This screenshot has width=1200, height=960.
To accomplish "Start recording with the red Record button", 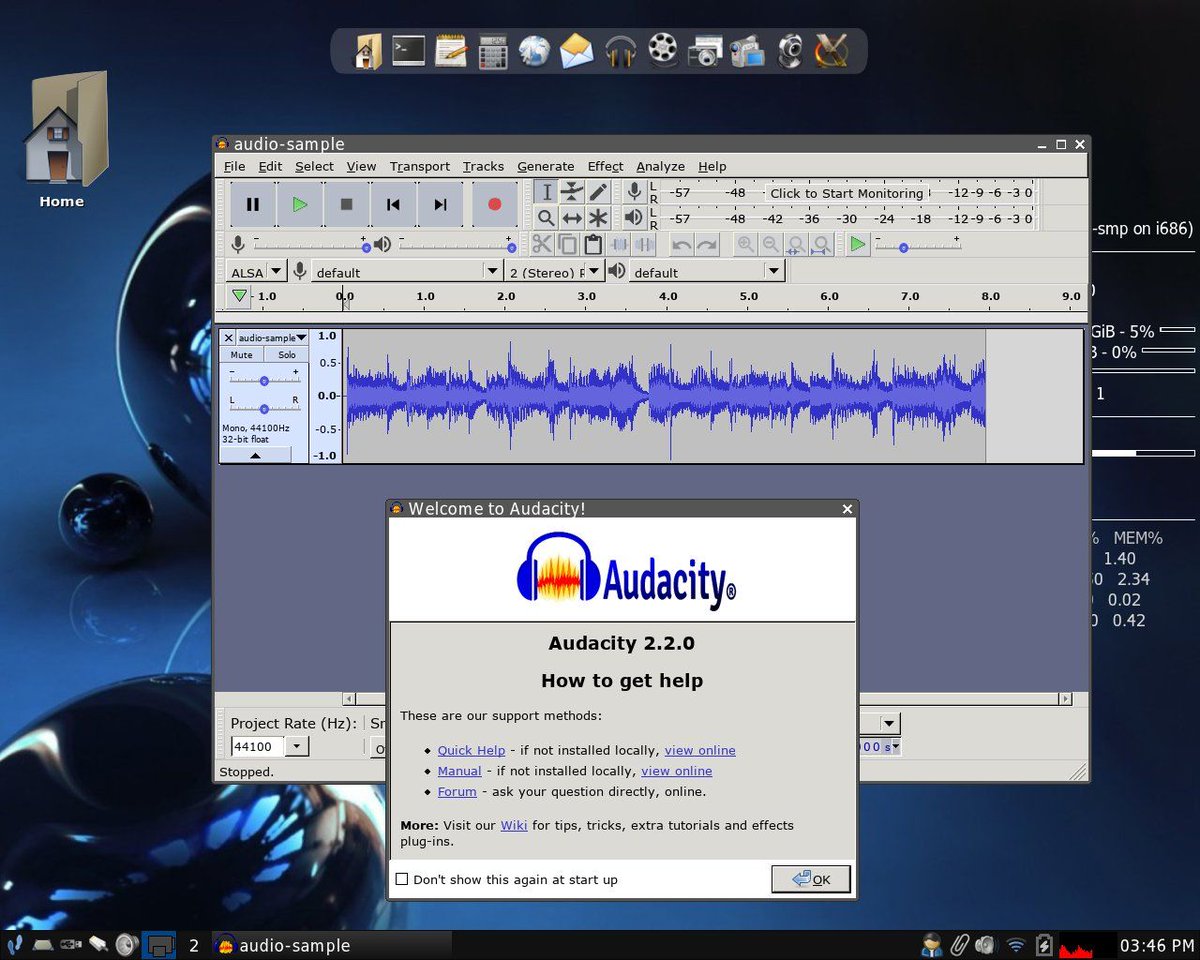I will pos(494,204).
